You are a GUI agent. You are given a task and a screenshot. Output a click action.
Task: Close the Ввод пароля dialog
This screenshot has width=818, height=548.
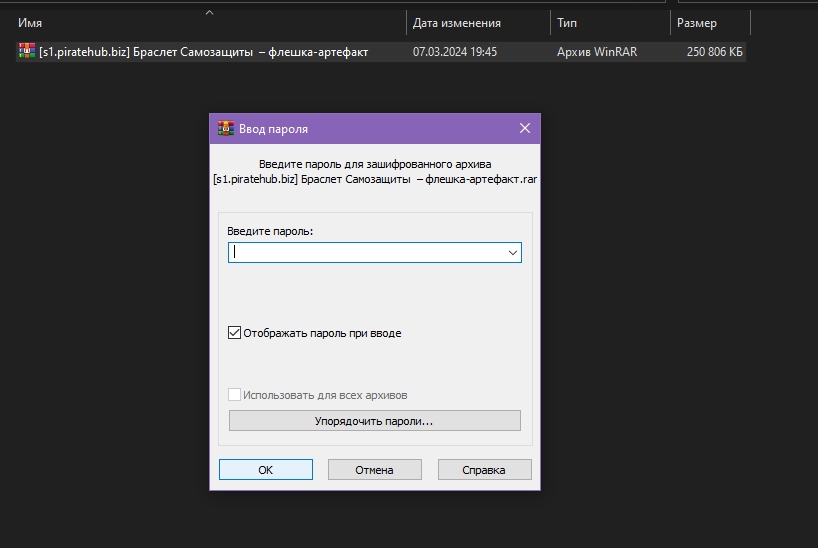[525, 128]
